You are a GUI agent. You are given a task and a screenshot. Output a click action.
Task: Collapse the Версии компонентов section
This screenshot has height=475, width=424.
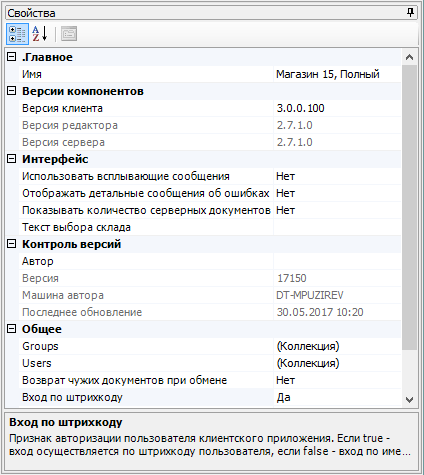tap(12, 91)
